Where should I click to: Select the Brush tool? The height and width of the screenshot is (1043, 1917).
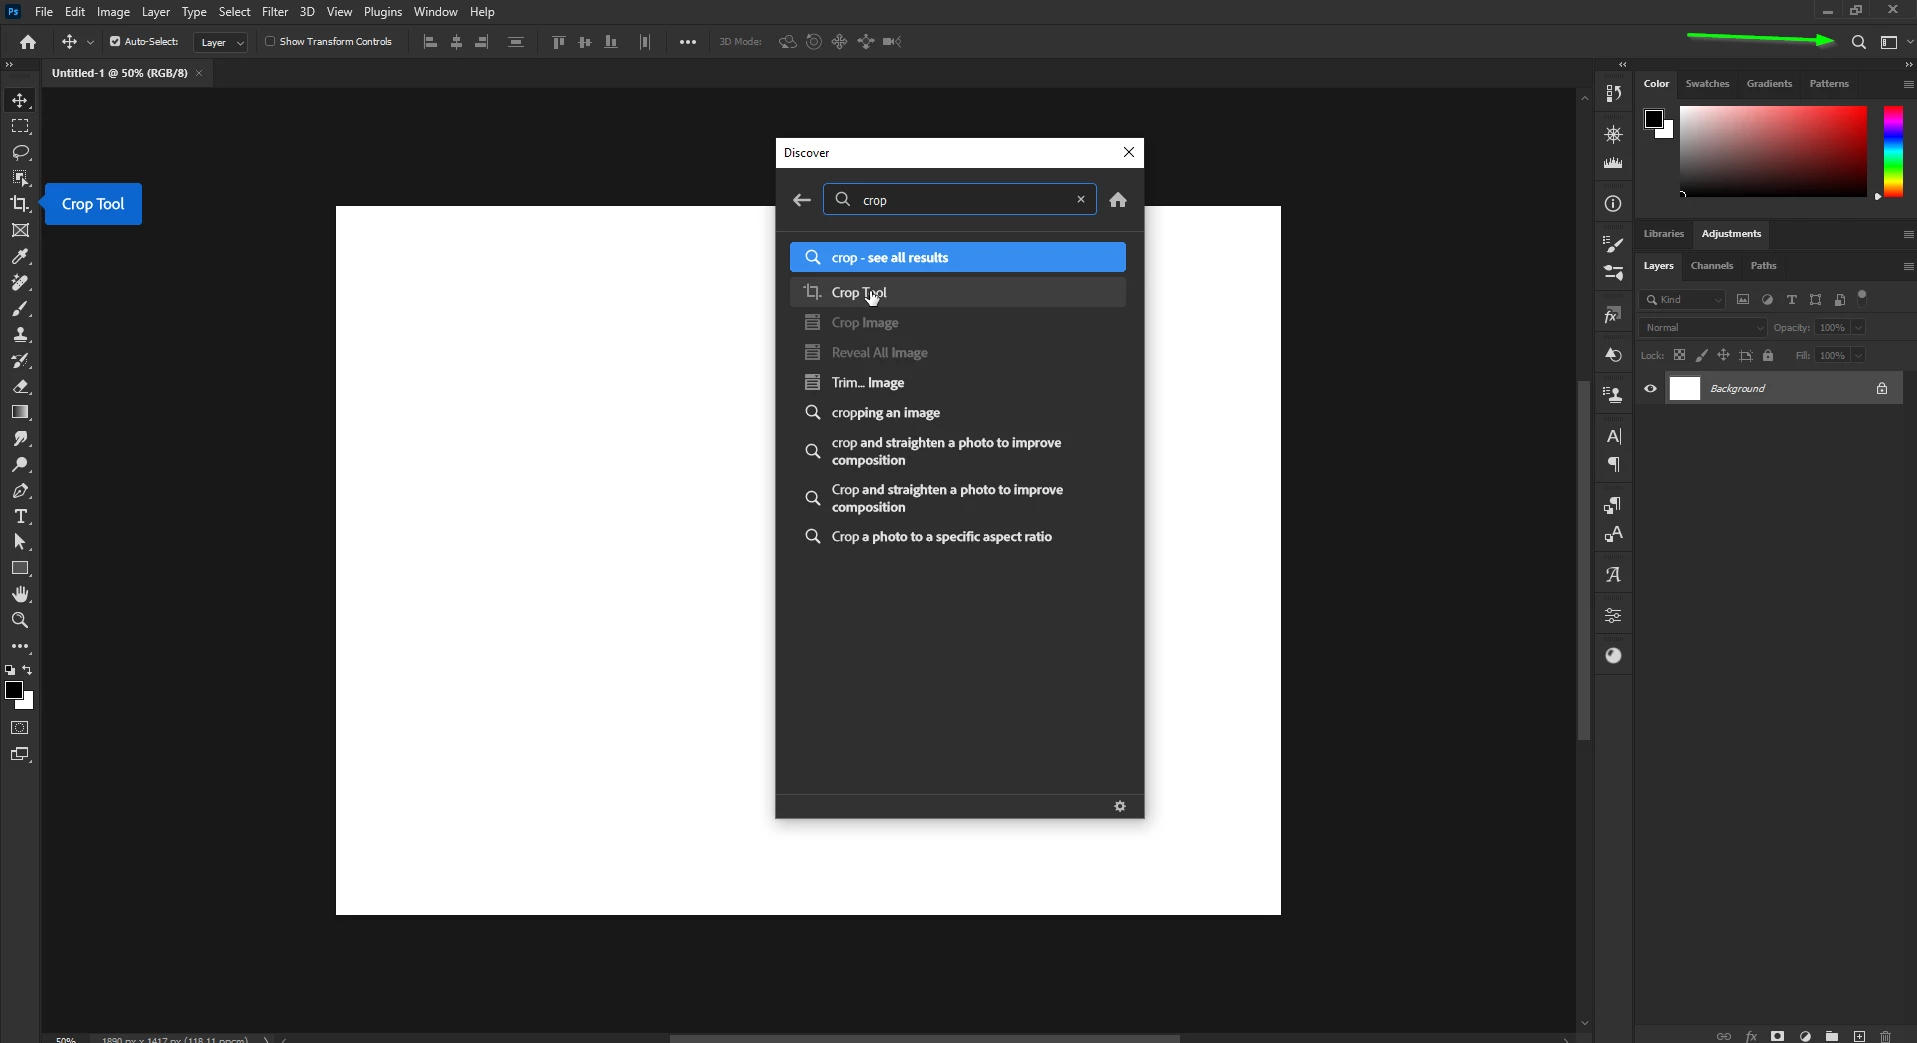pos(20,308)
